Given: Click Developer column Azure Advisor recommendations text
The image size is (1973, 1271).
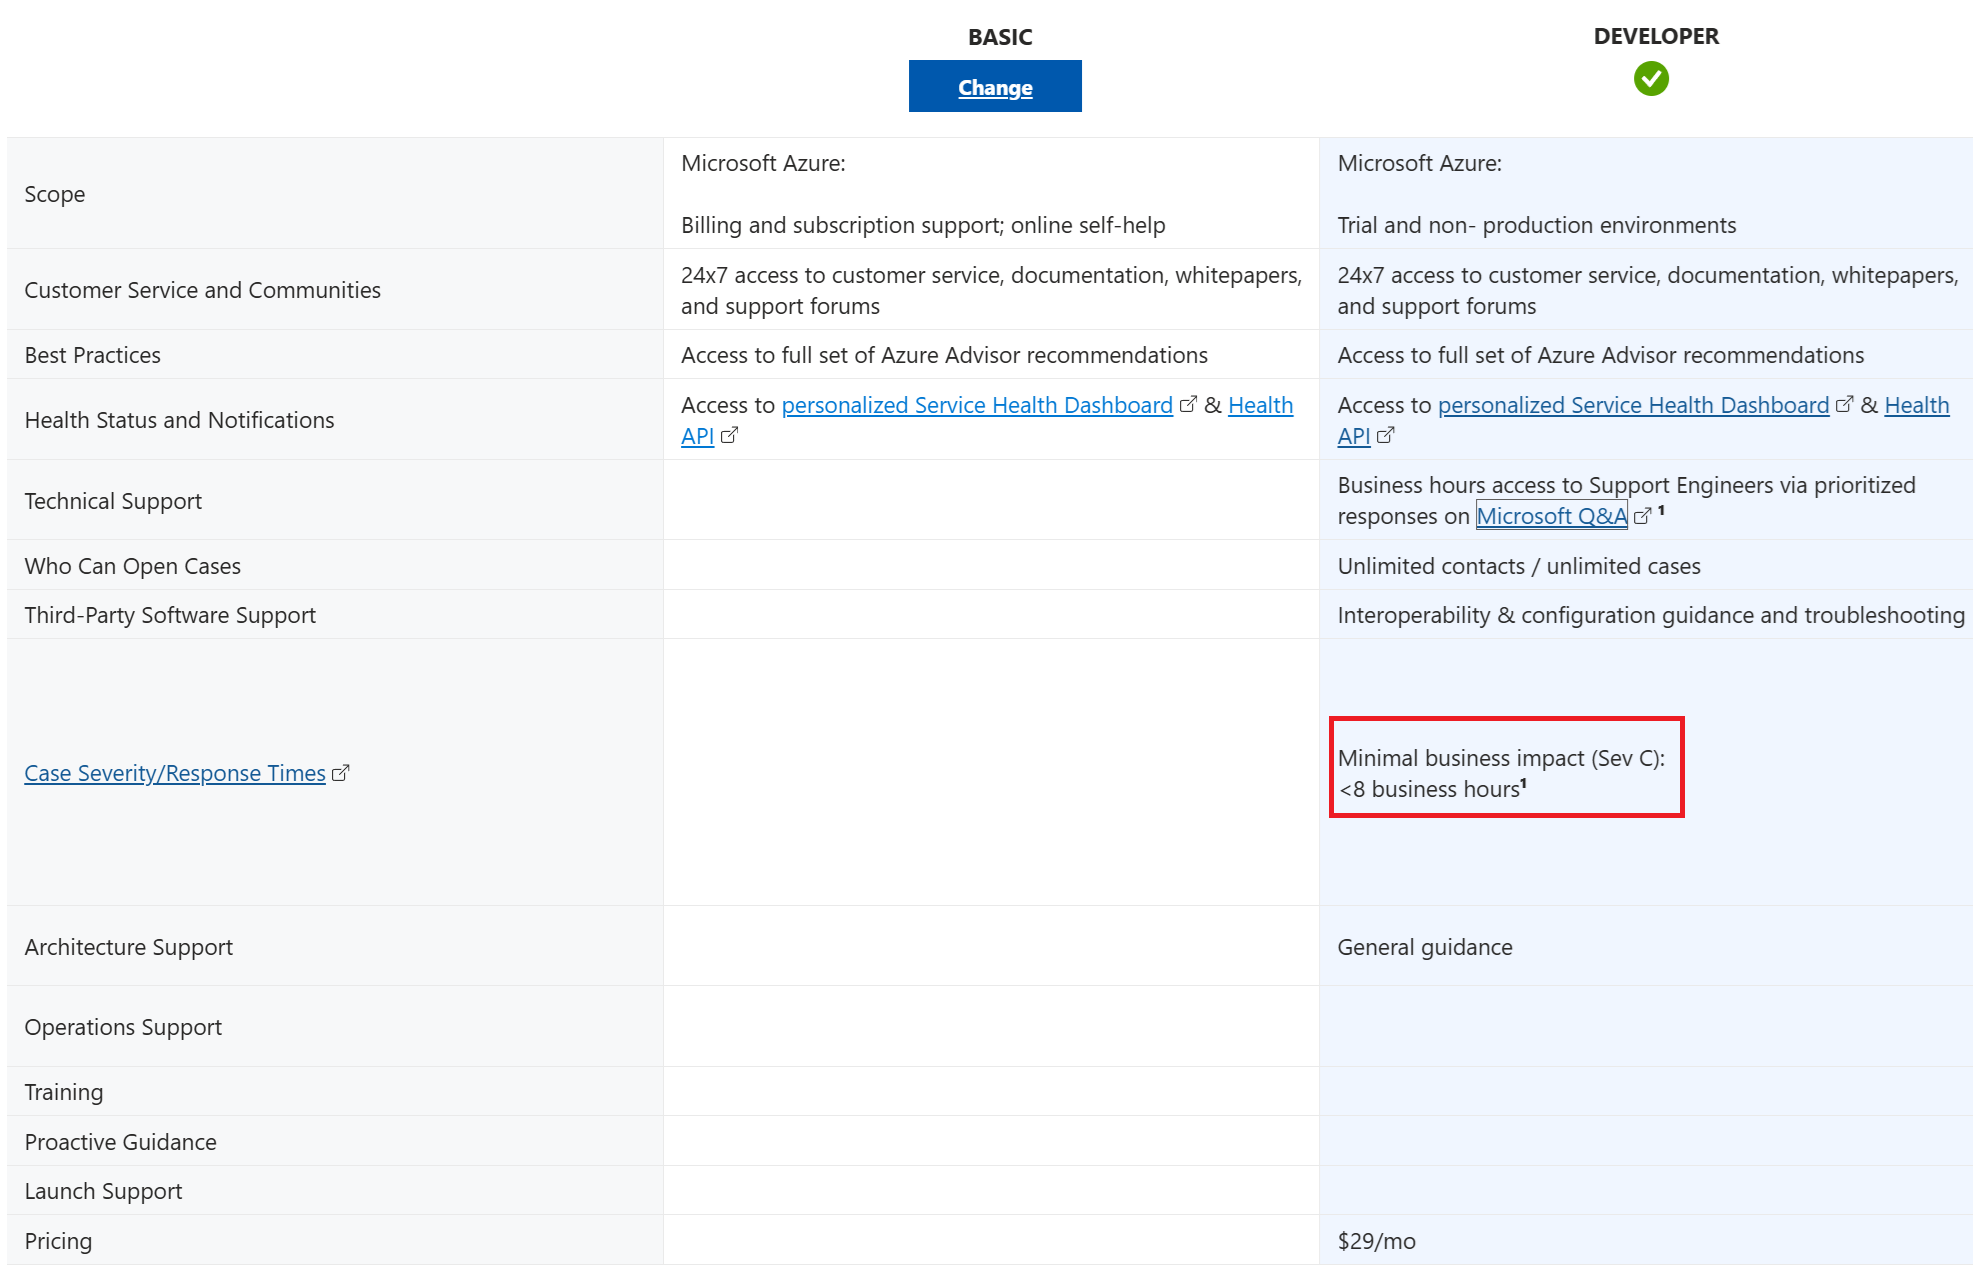Looking at the screenshot, I should 1601,355.
